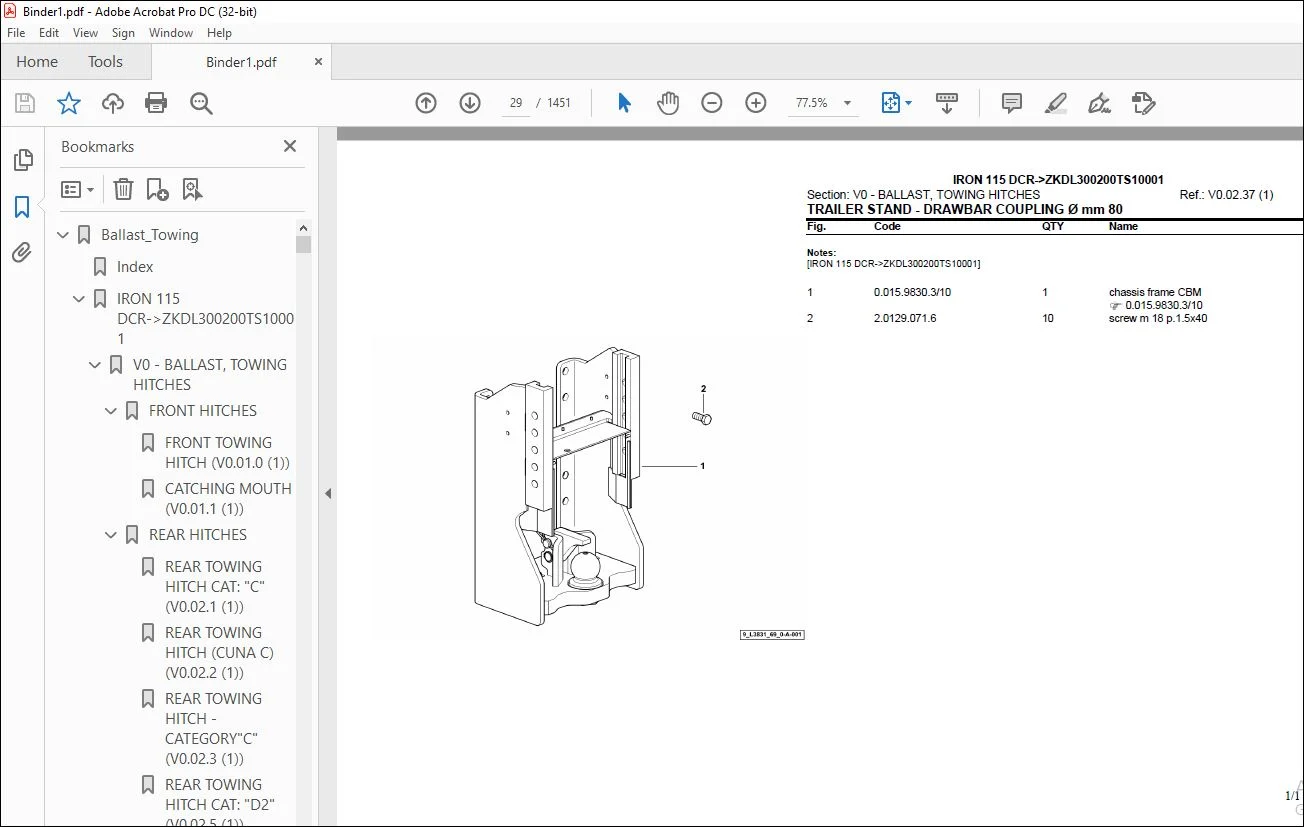Open the File menu
Screen dimensions: 1304x827
(16, 33)
